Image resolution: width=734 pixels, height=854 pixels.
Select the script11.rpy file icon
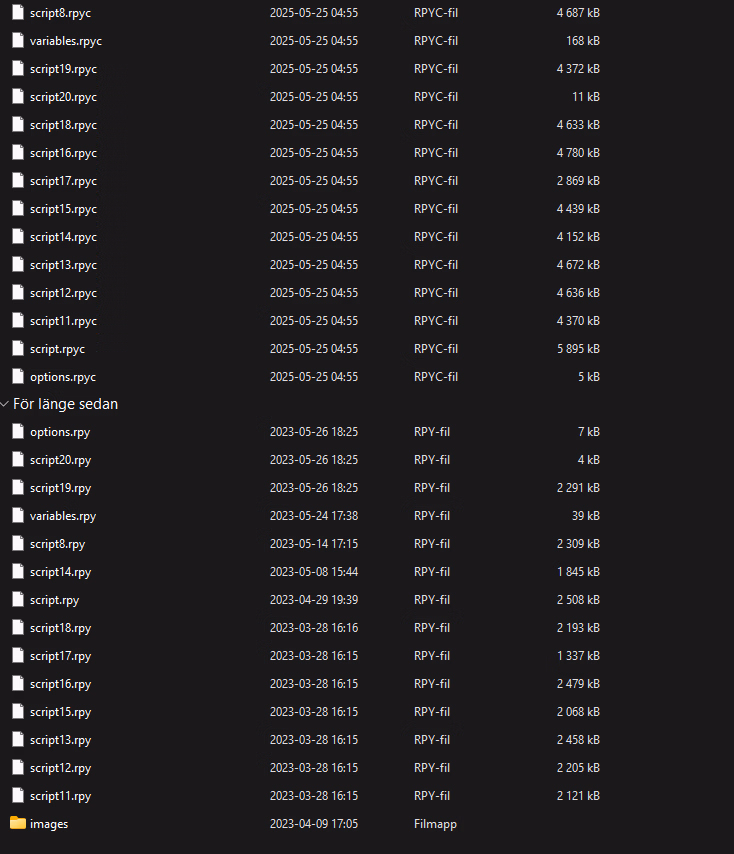(18, 796)
